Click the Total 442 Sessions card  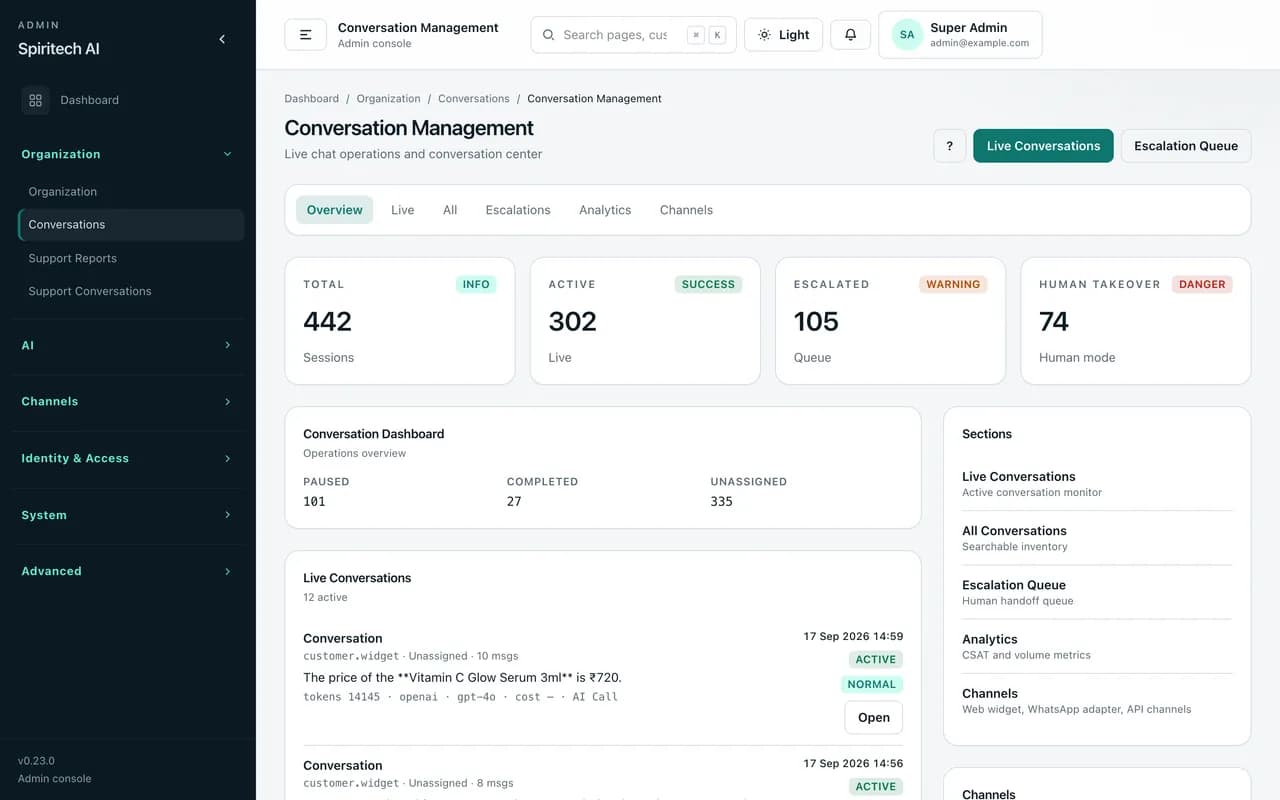pos(400,321)
